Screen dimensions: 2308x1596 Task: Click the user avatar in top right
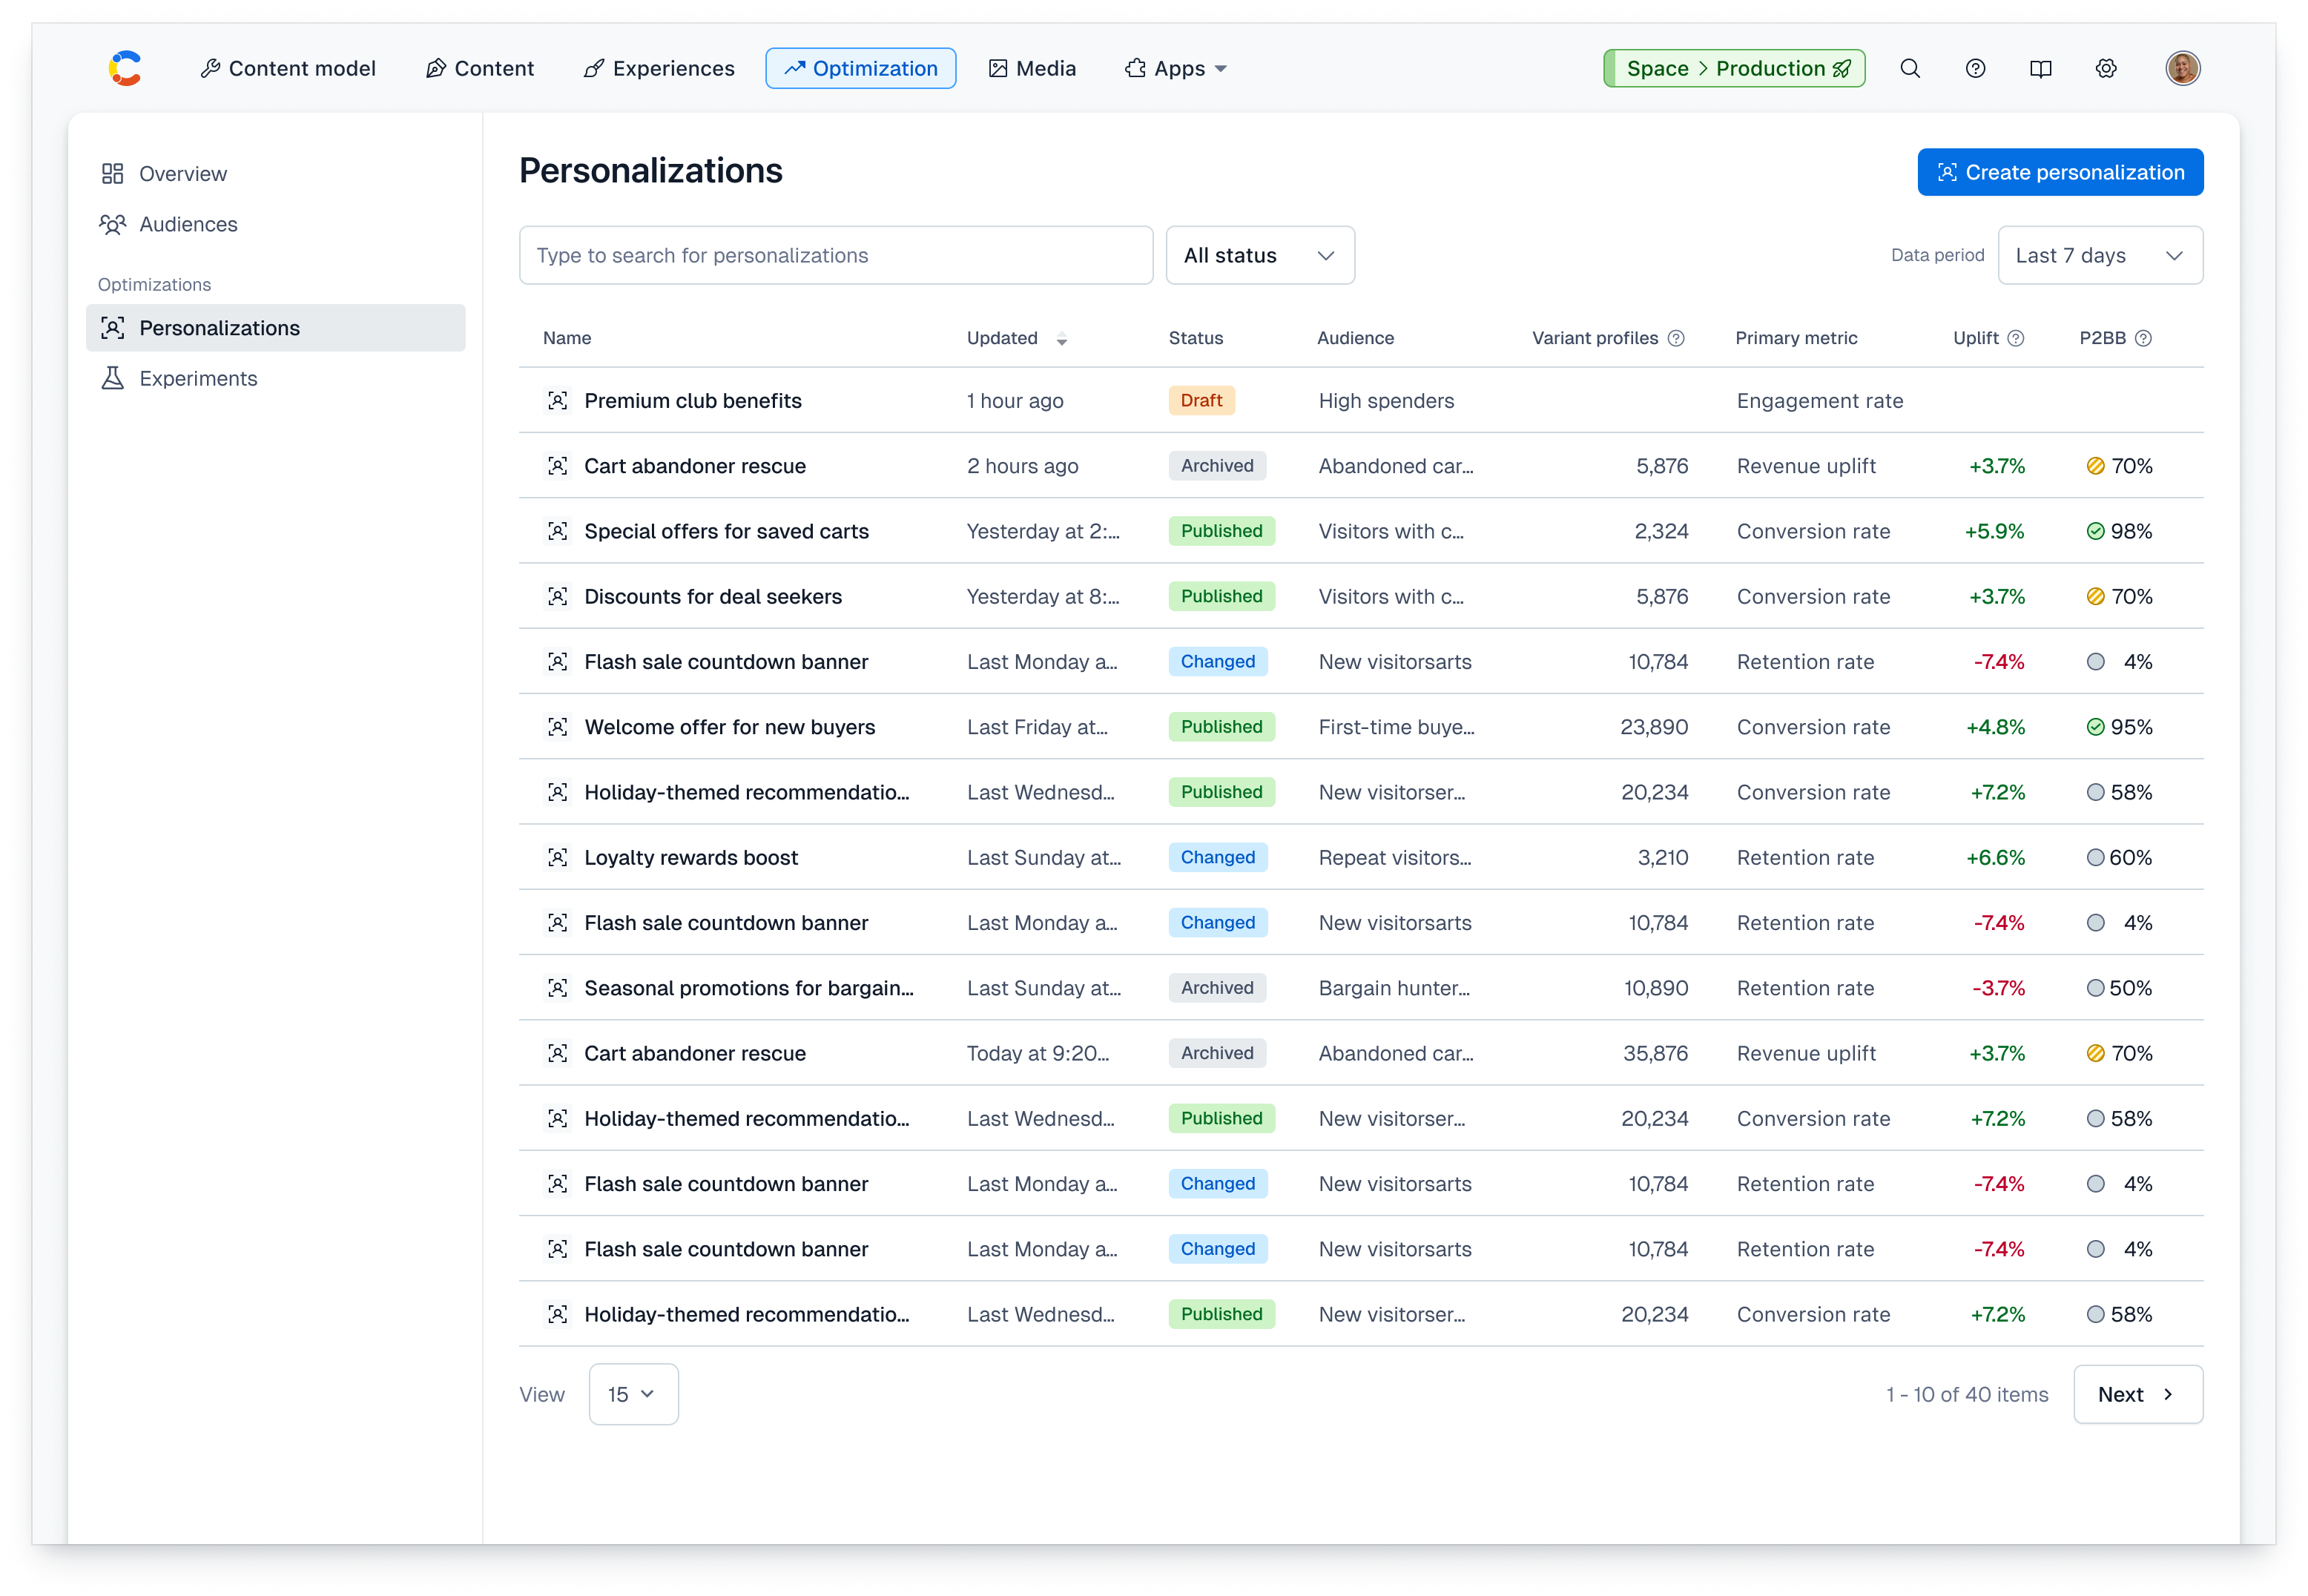click(2182, 68)
